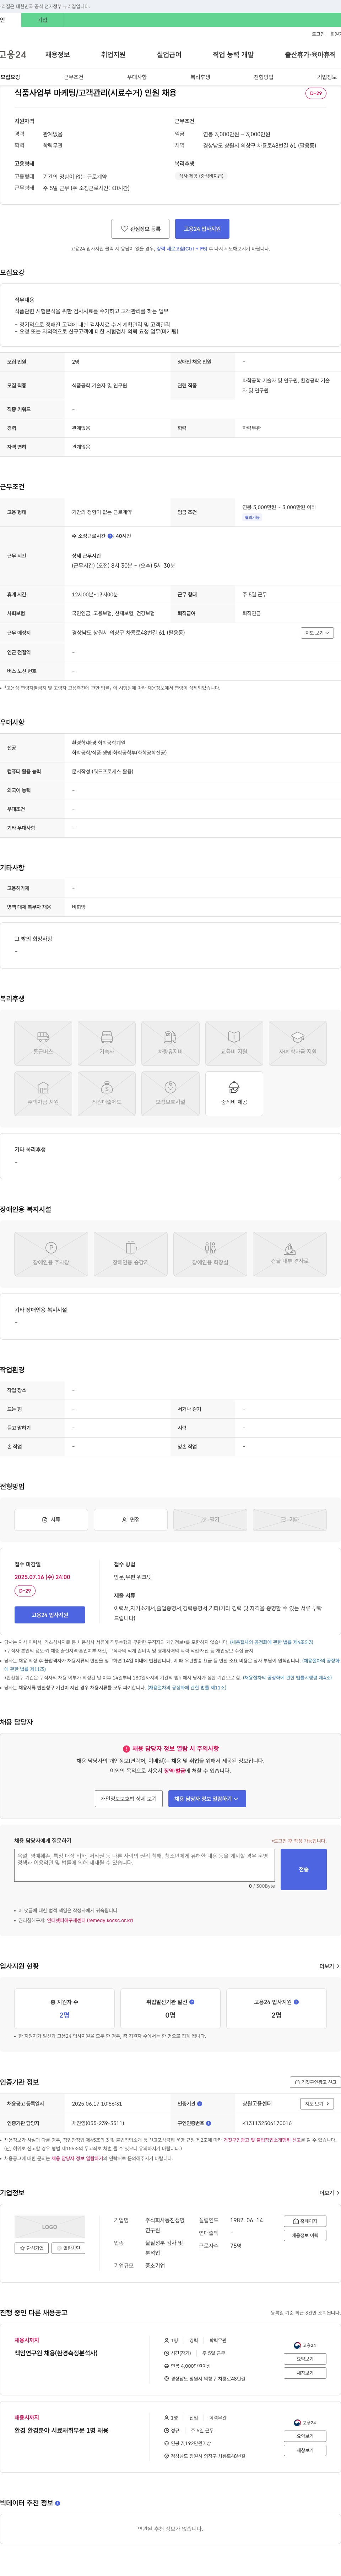Open the 직업 능력 개발 menu
Screen dimensions: 341x2576
point(233,55)
